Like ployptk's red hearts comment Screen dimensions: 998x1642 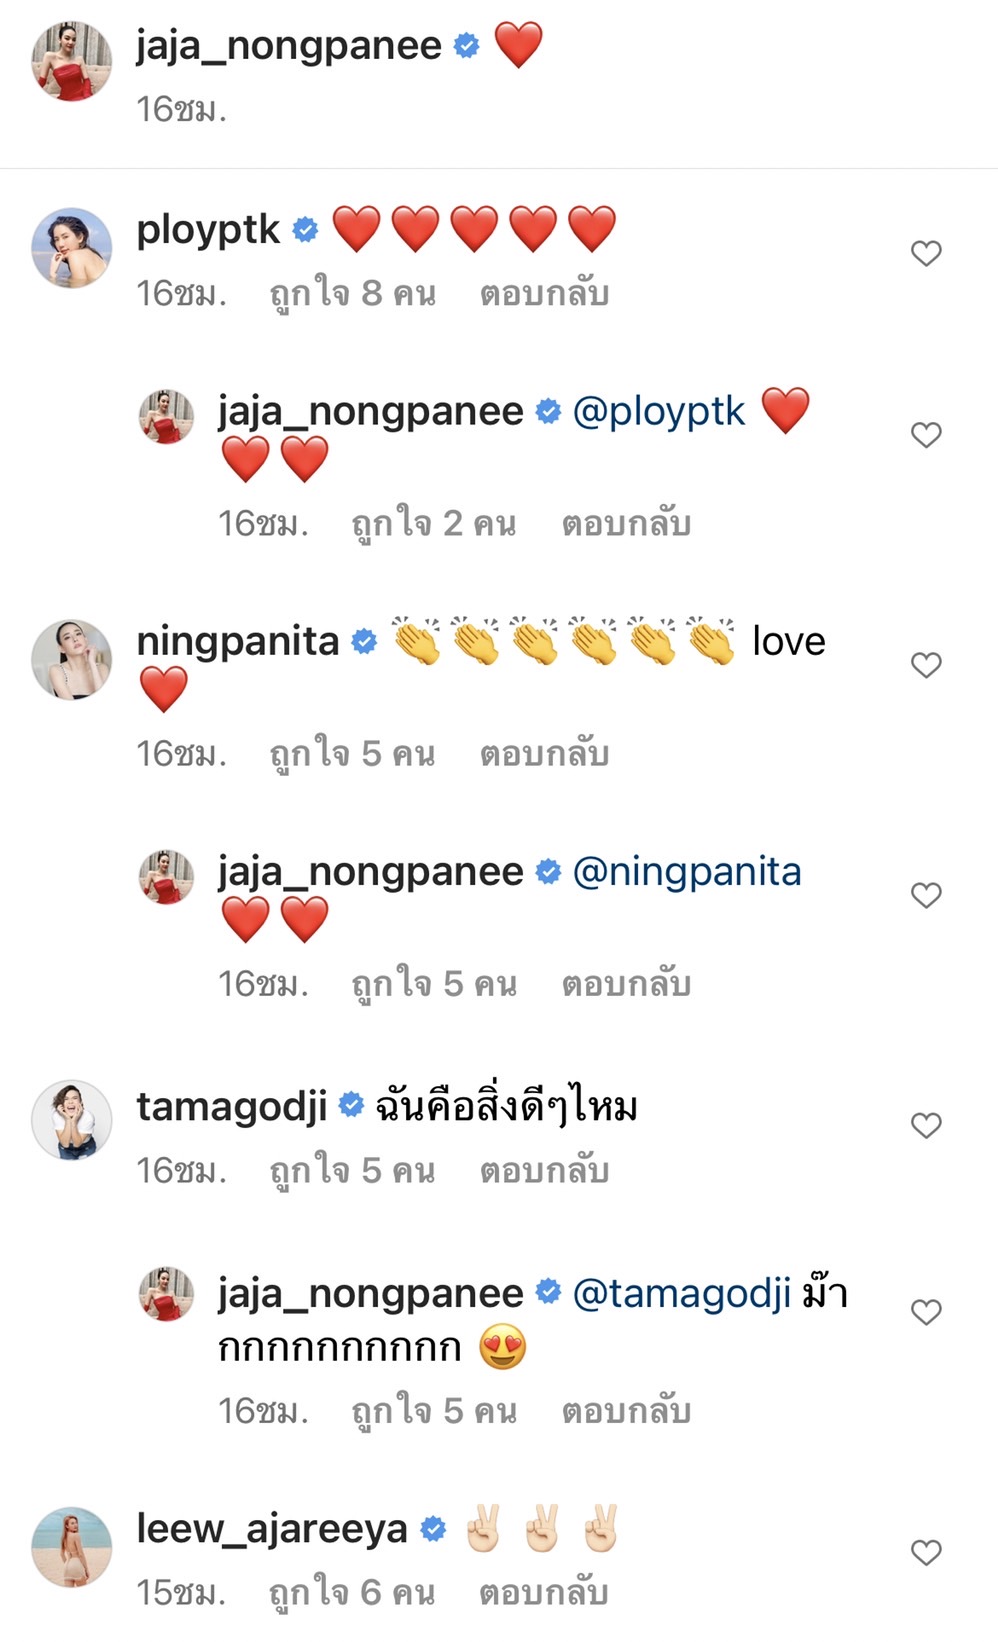tap(925, 255)
